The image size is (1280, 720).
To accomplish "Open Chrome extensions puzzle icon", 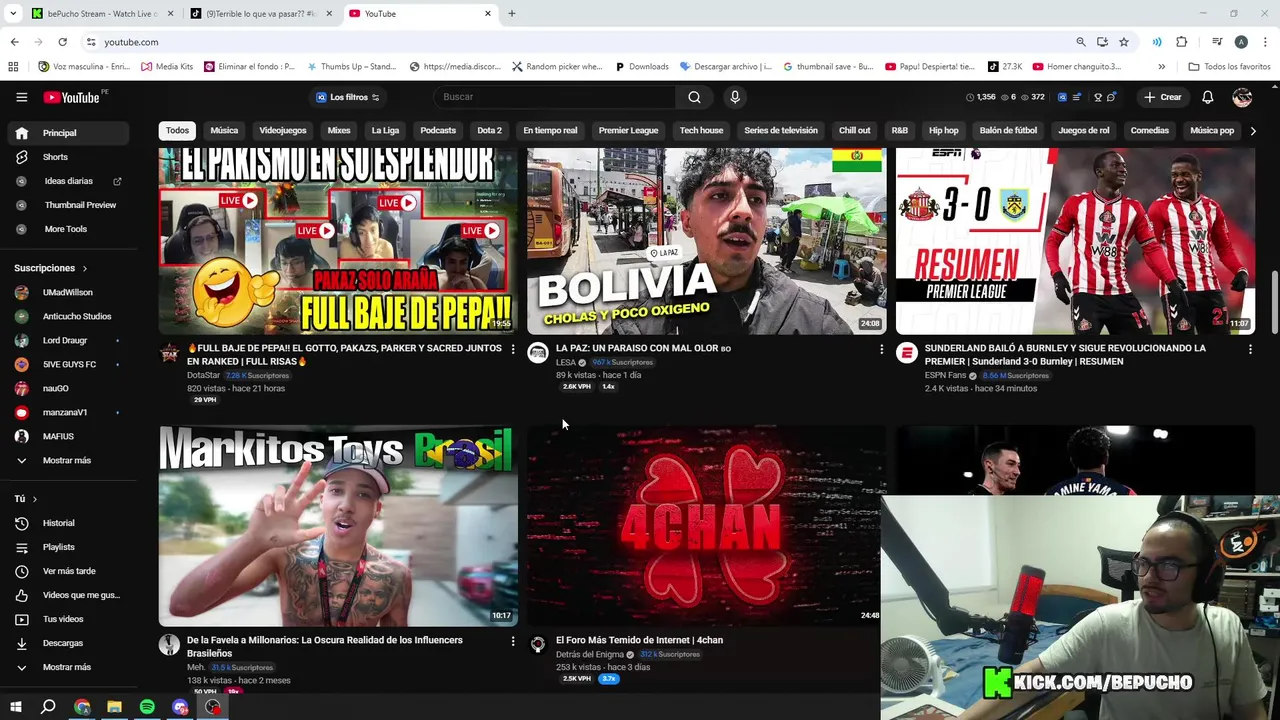I will click(x=1181, y=42).
